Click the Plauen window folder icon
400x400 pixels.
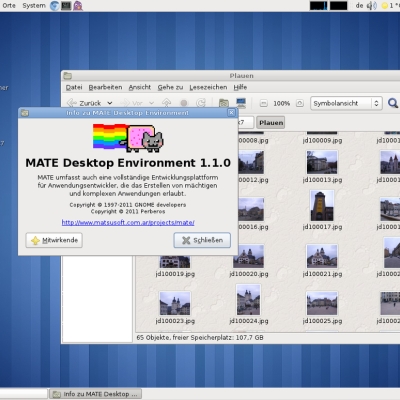(x=68, y=76)
